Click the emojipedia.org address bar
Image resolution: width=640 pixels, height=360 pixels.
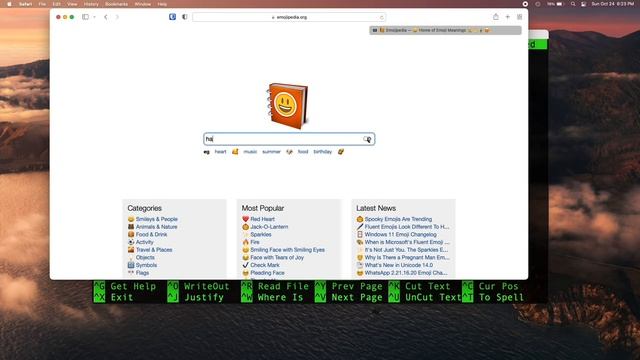[x=289, y=17]
